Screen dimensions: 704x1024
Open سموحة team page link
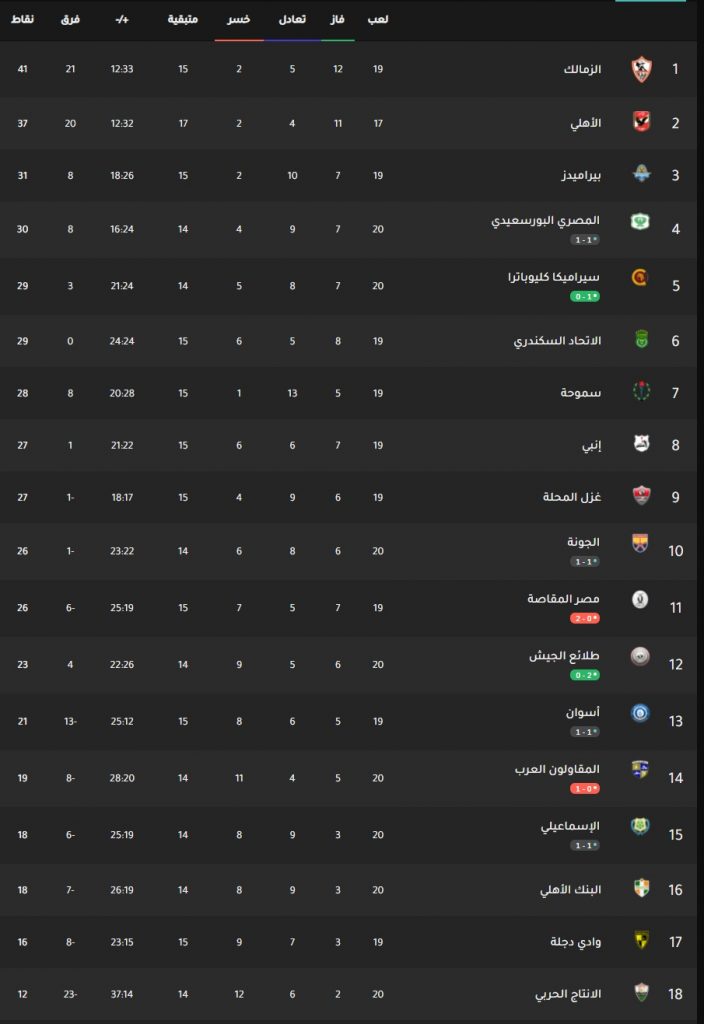point(581,392)
